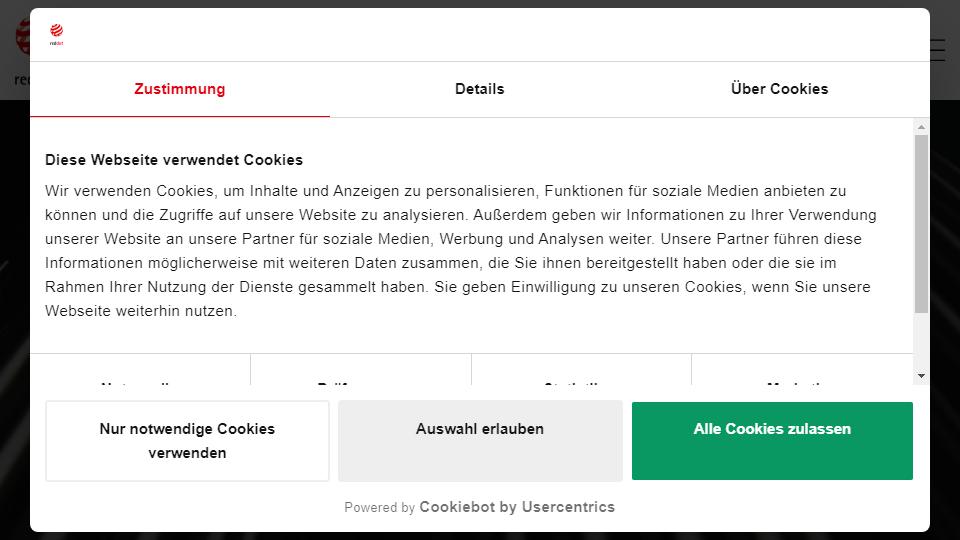Click the cookie description paragraph text
This screenshot has height=540, width=960.
point(460,251)
